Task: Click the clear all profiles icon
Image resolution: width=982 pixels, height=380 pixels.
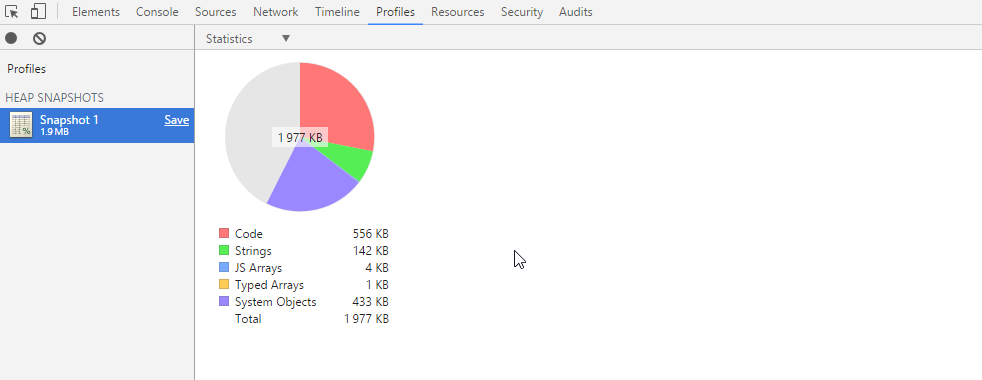Action: (x=39, y=39)
